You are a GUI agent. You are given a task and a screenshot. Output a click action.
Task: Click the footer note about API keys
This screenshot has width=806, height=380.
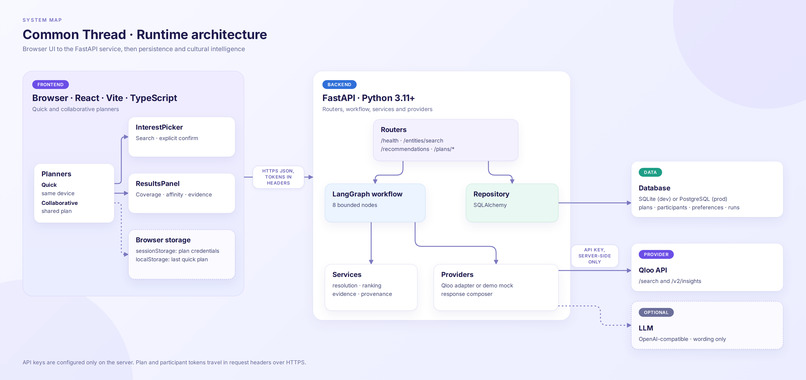coord(164,363)
